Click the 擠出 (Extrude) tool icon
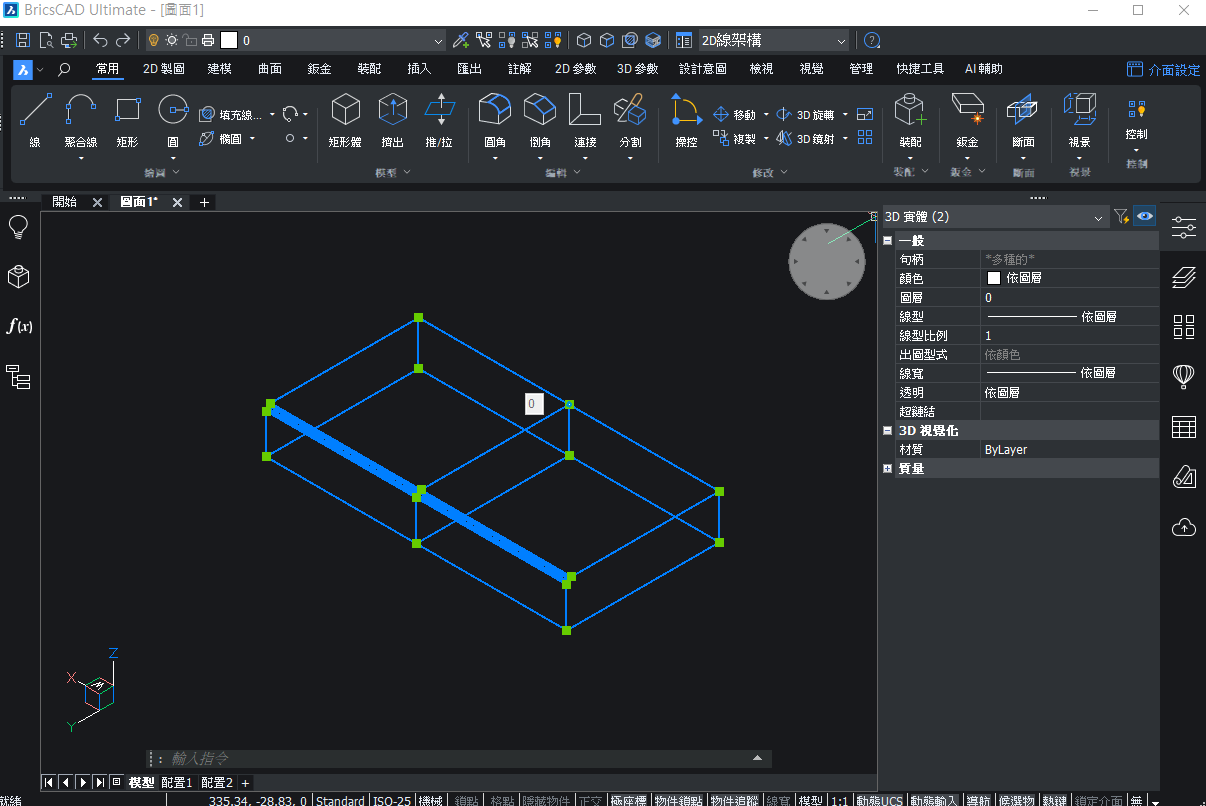 tap(392, 108)
